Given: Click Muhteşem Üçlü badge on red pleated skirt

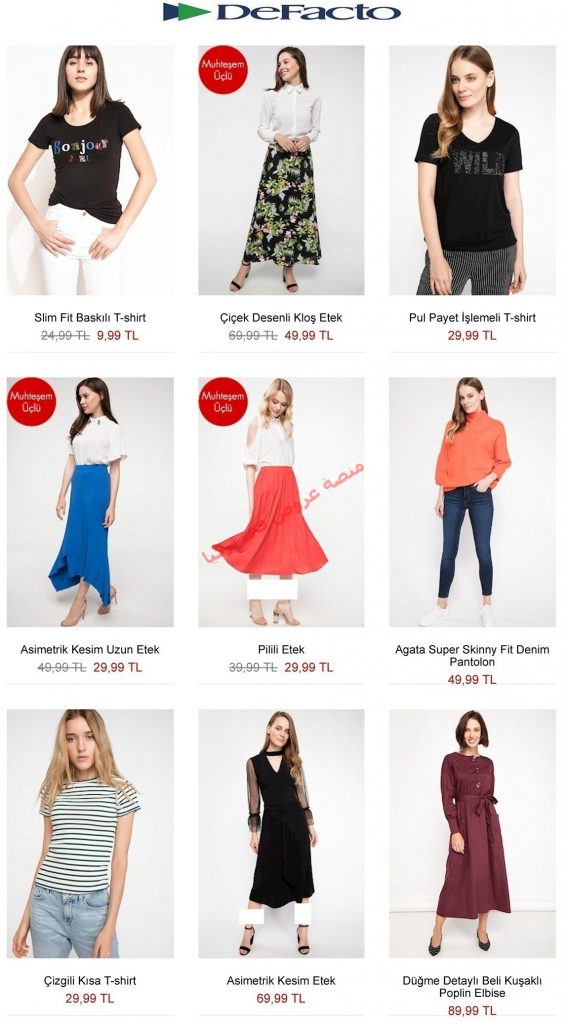Looking at the screenshot, I should (x=223, y=402).
